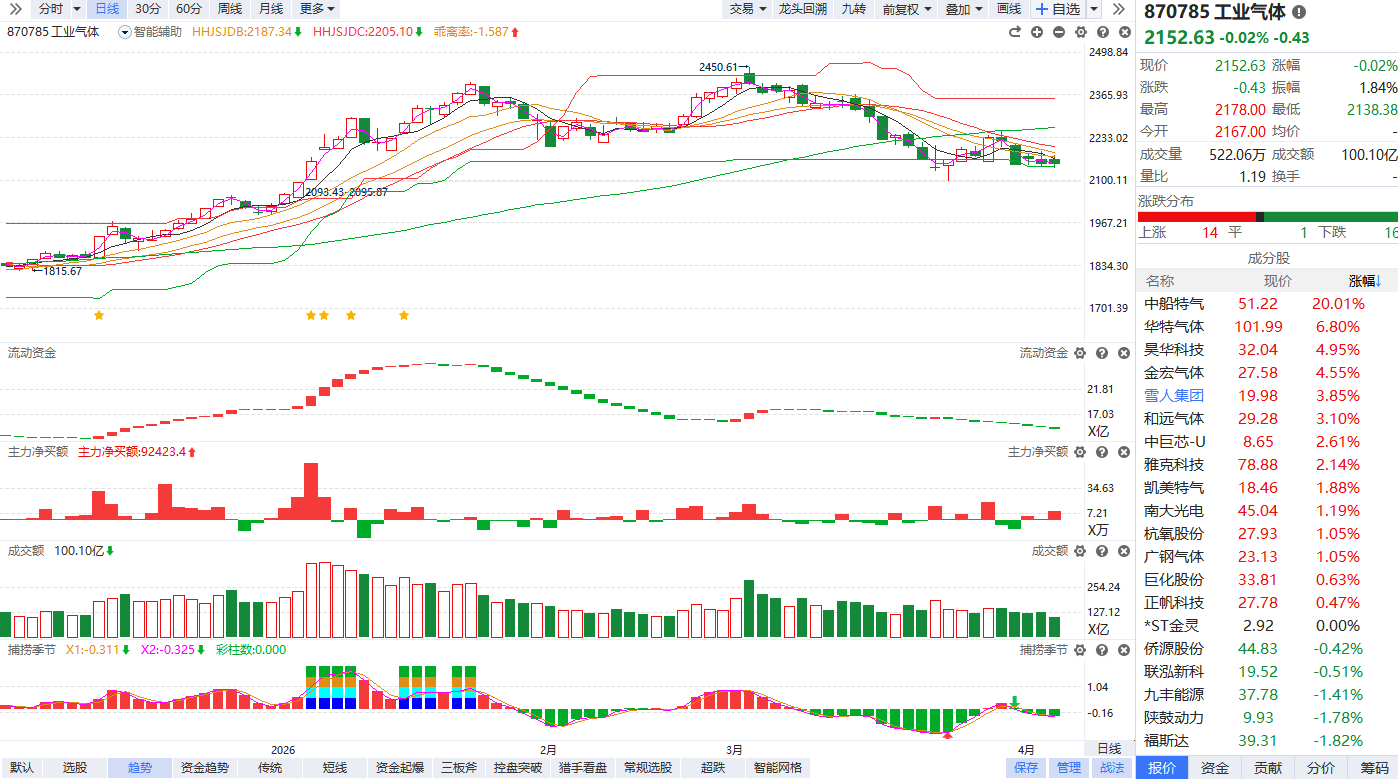Viewport: 1398px width, 779px height.
Task: Click info icon beside 工业气体 title
Action: 1299,13
